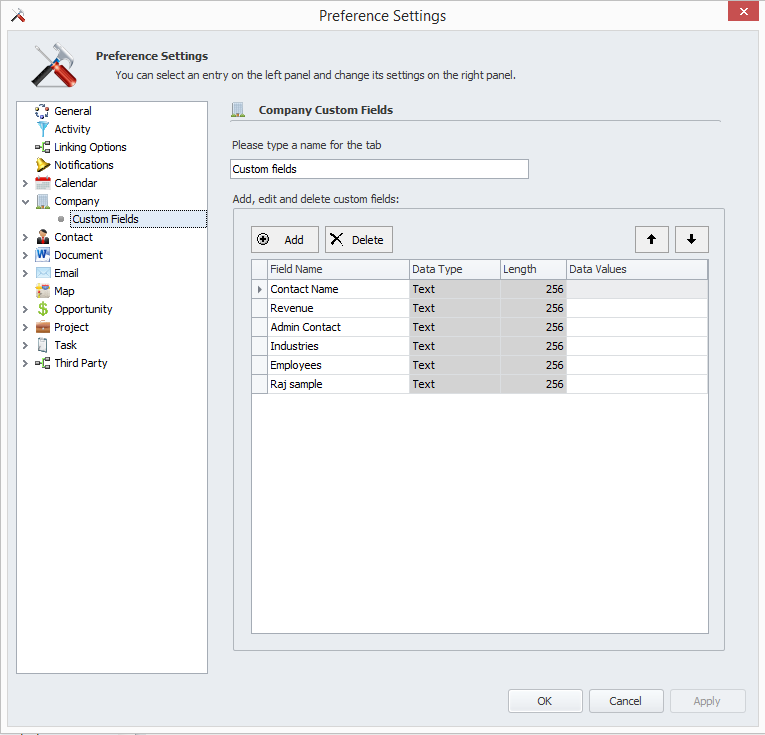Click the General settings icon in tree
The width and height of the screenshot is (765, 735).
pos(42,111)
